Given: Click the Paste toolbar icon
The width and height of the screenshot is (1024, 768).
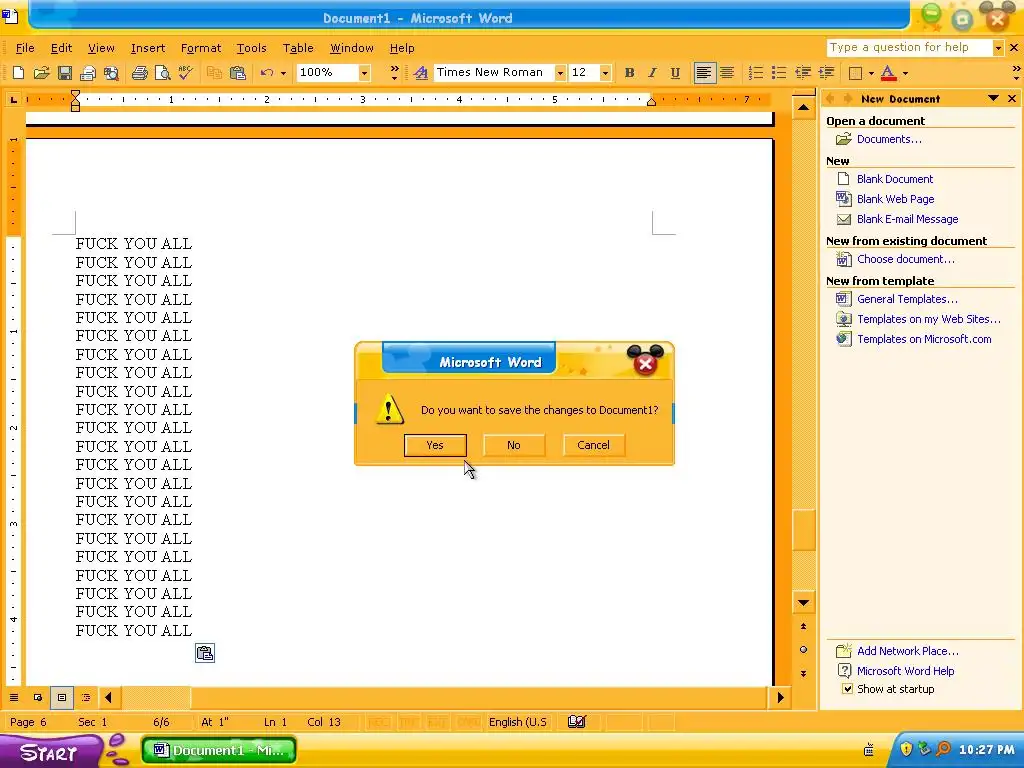Looking at the screenshot, I should (238, 72).
